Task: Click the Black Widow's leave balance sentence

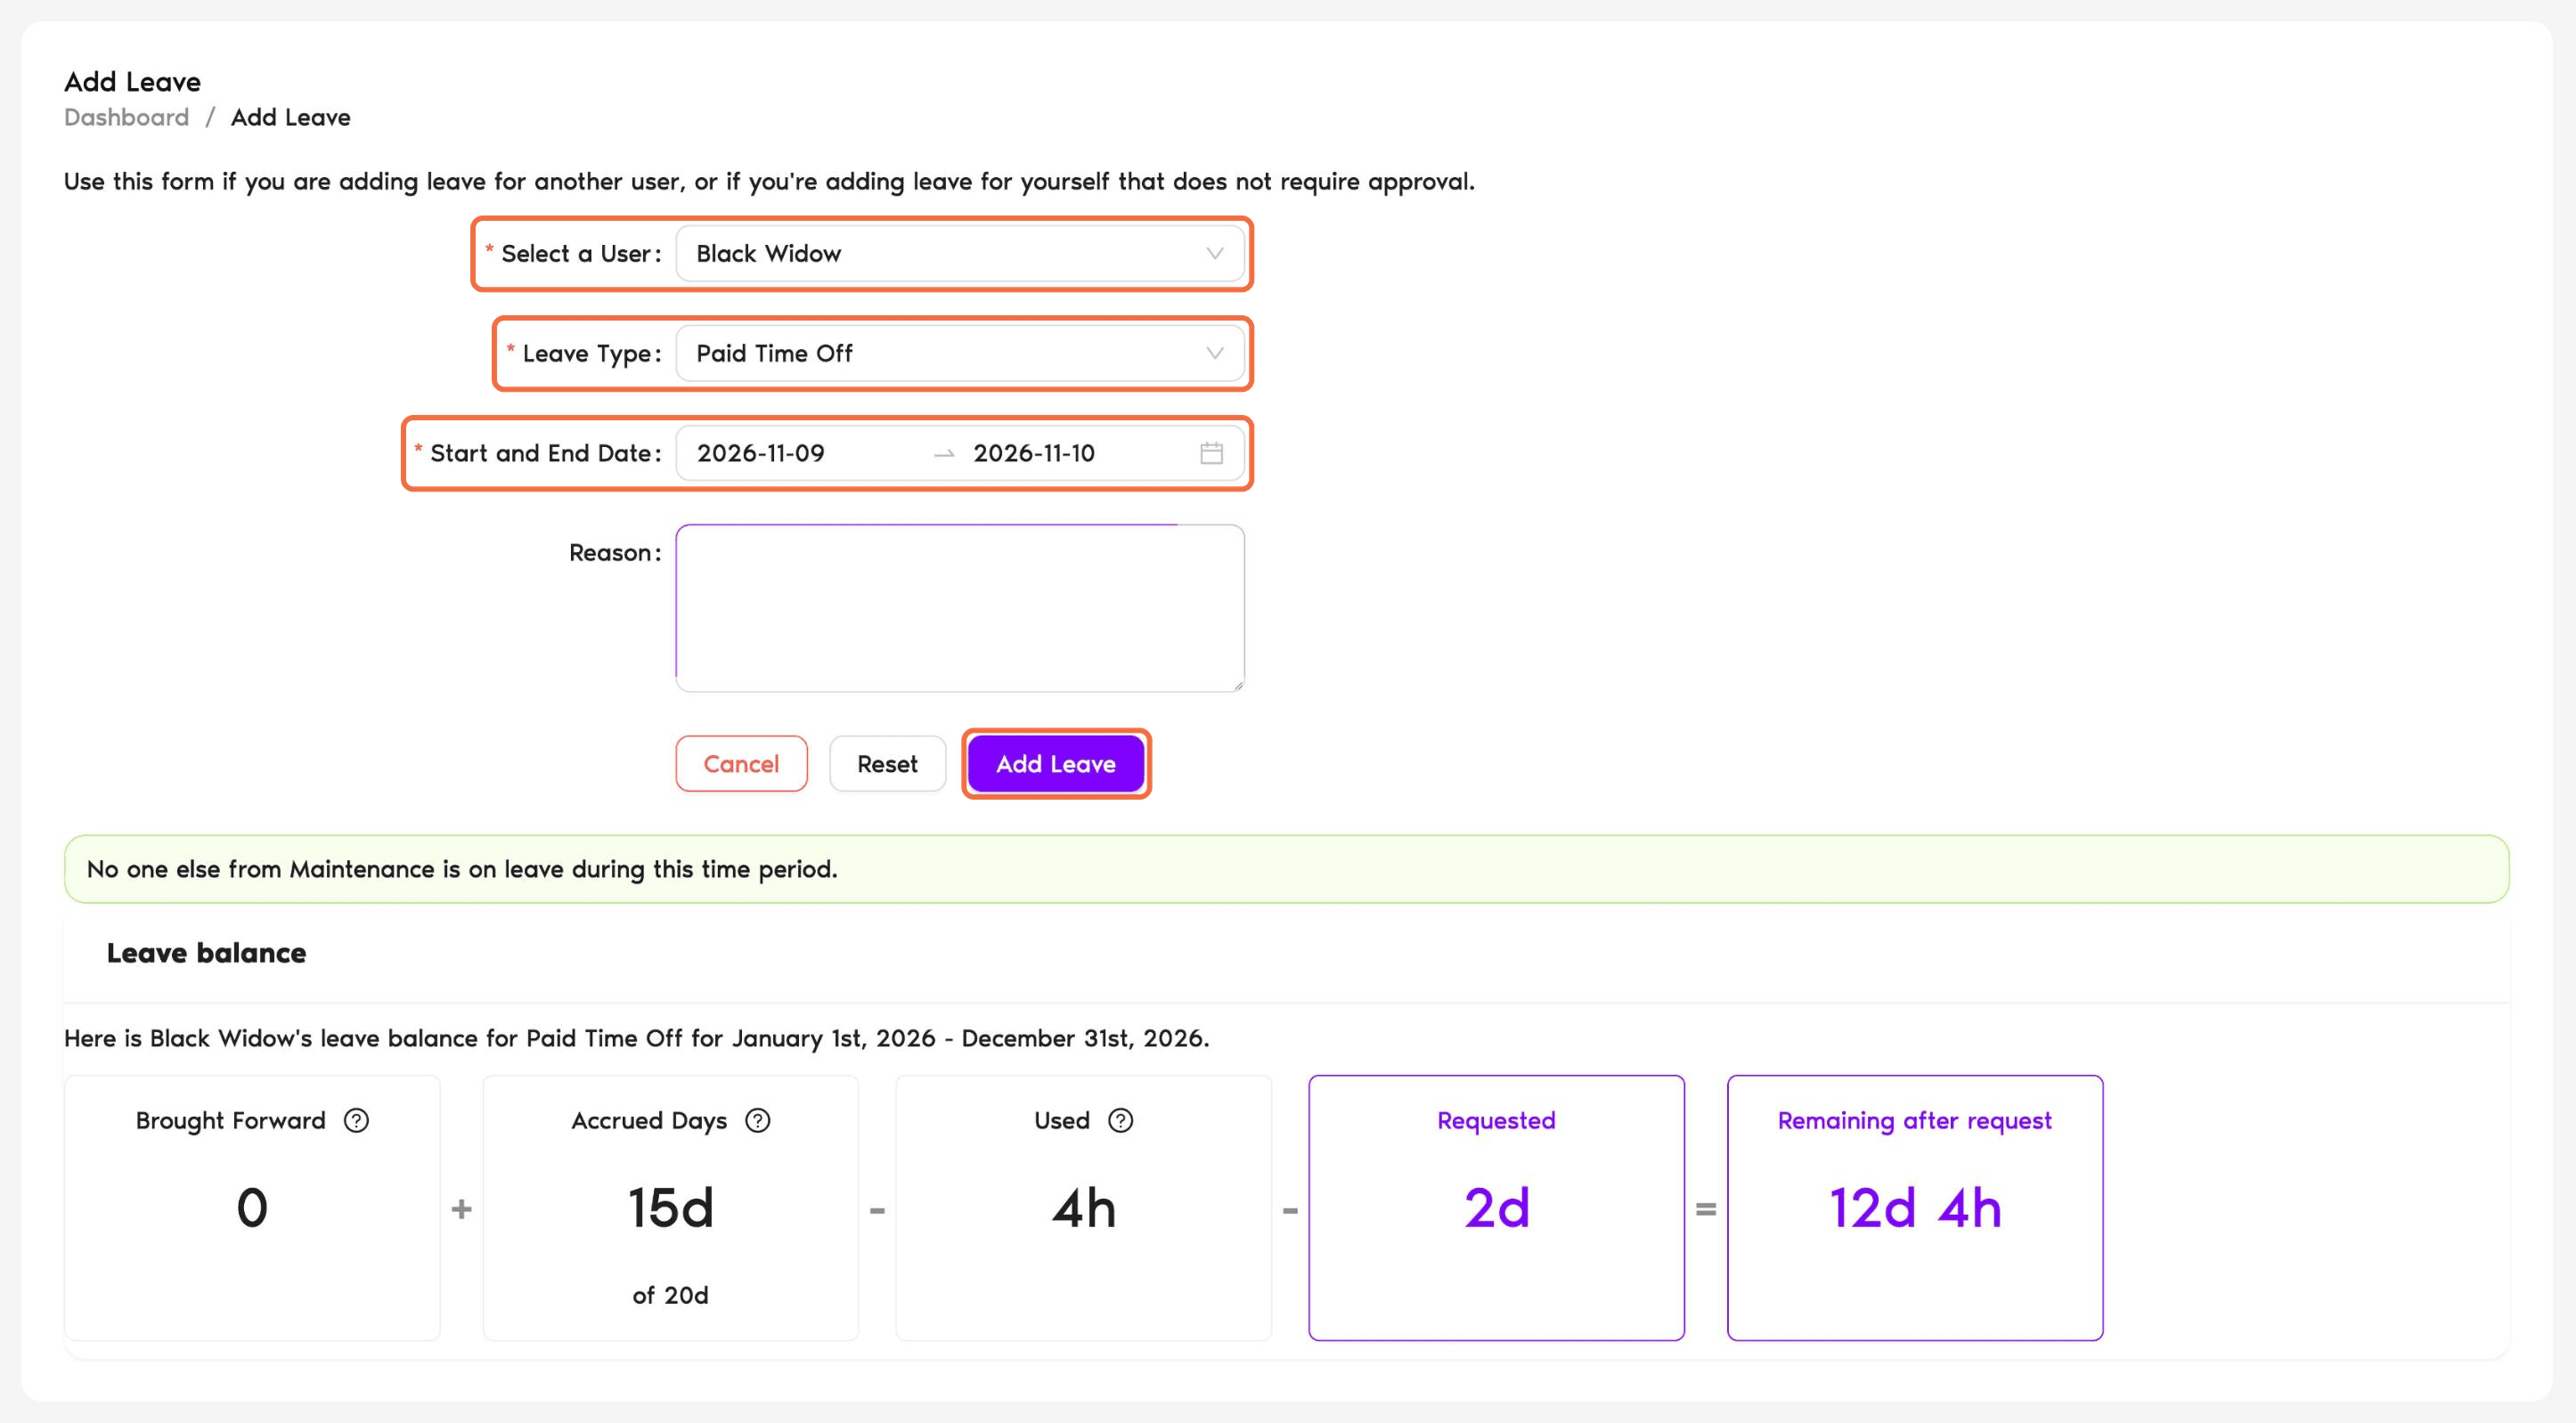Action: click(637, 1039)
